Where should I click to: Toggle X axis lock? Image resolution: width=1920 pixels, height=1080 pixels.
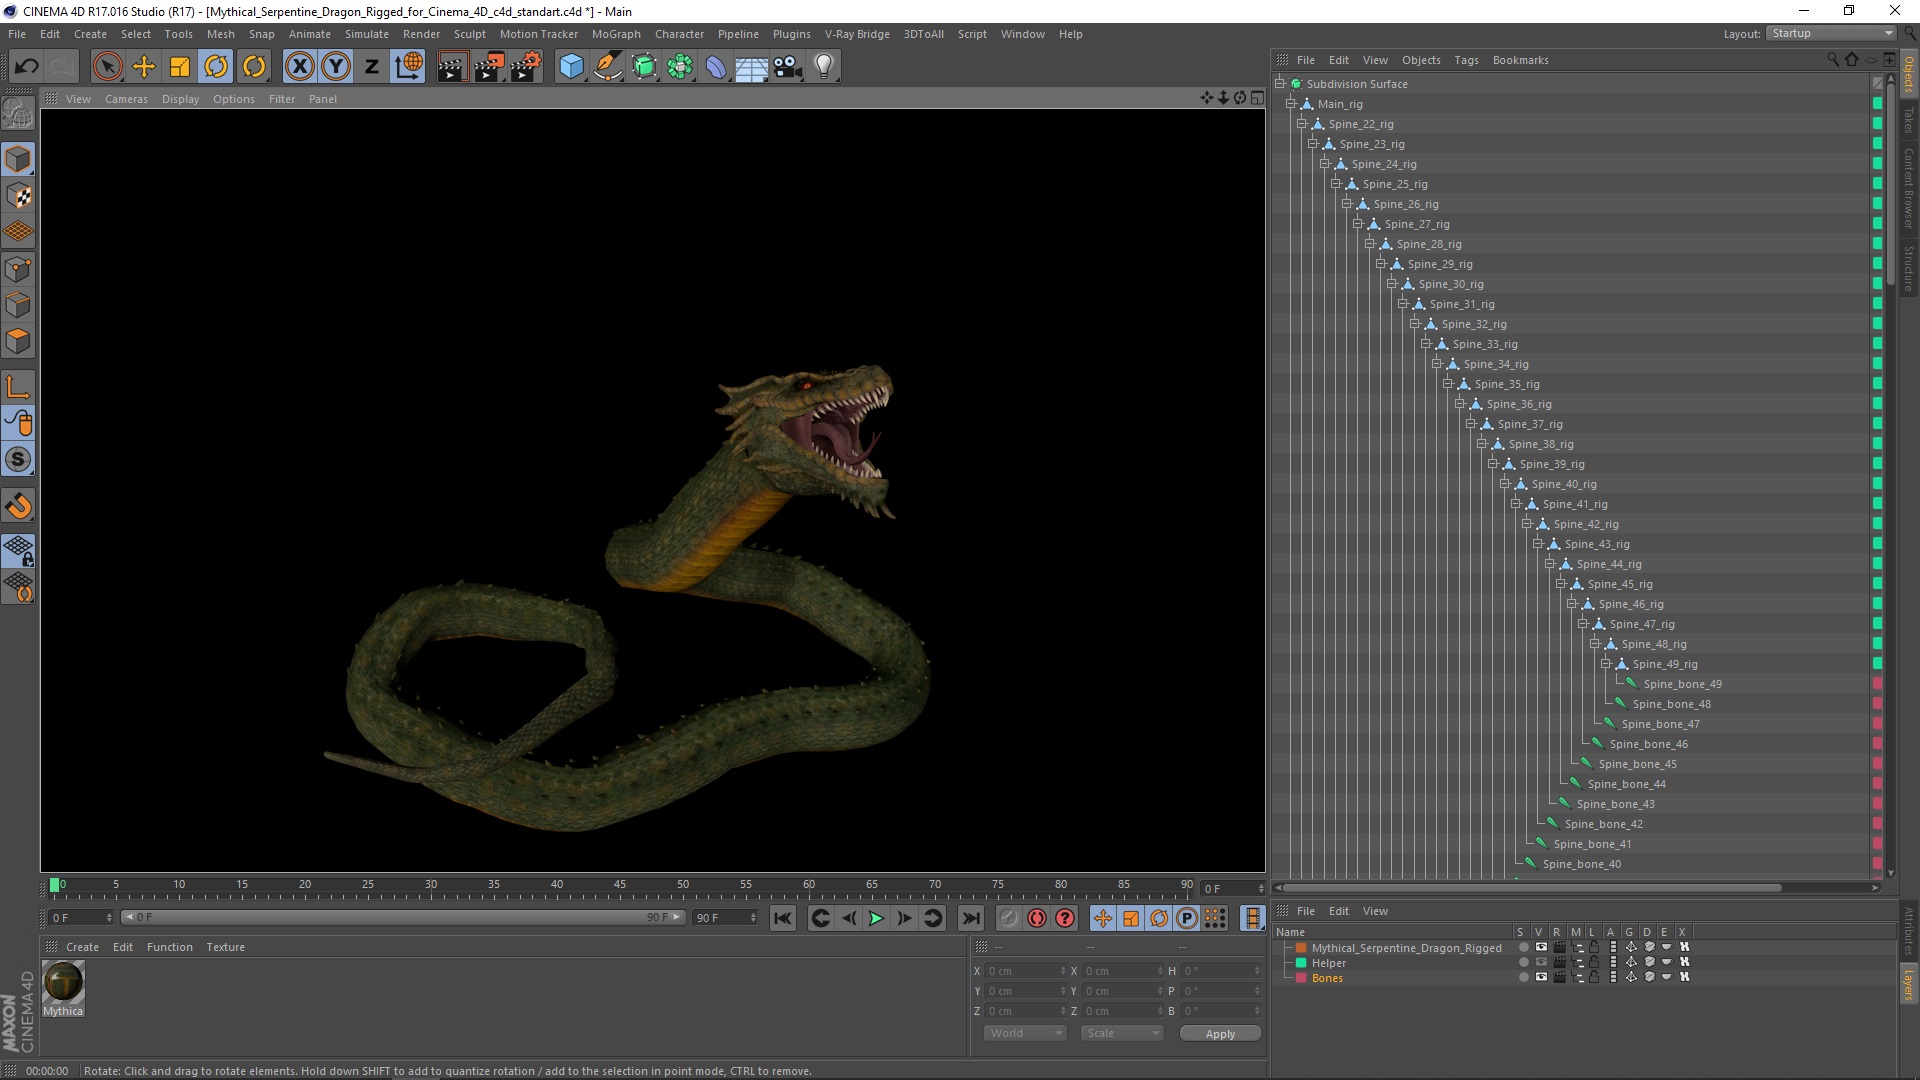point(299,67)
